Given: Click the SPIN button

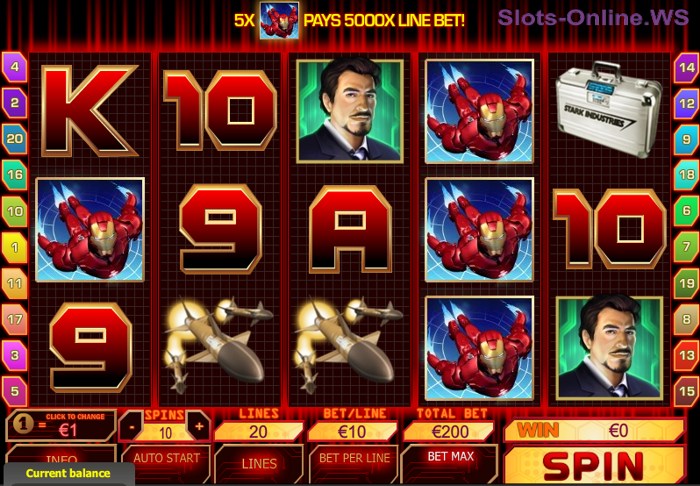Looking at the screenshot, I should tap(594, 466).
